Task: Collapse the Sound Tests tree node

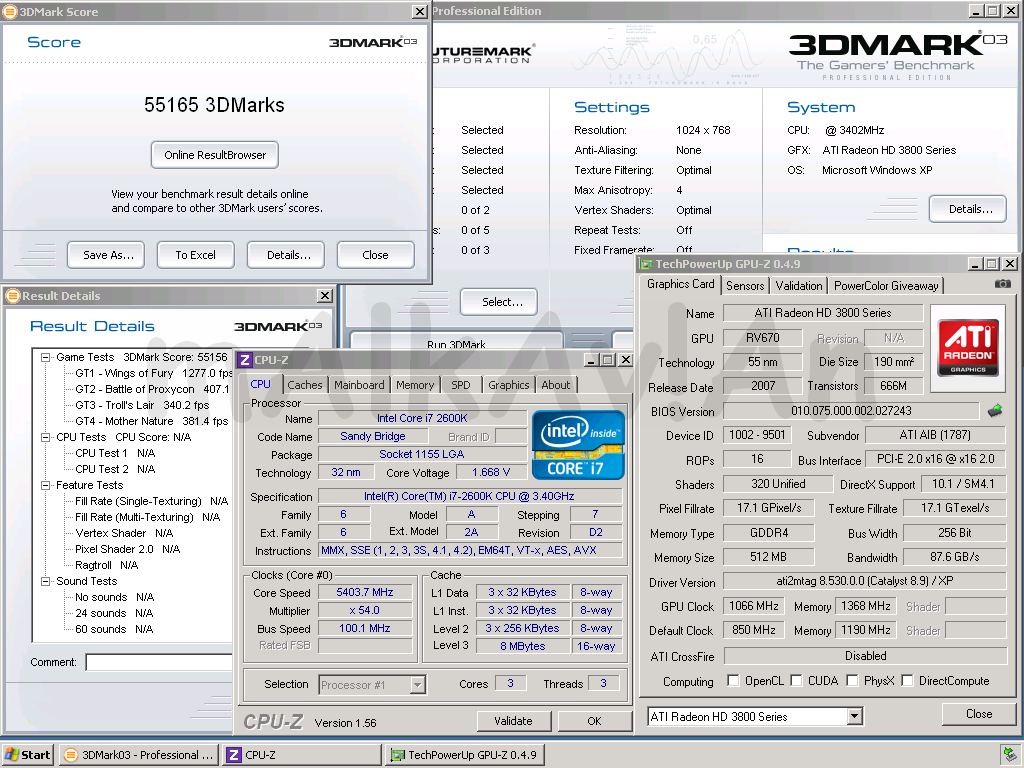Action: coord(46,581)
